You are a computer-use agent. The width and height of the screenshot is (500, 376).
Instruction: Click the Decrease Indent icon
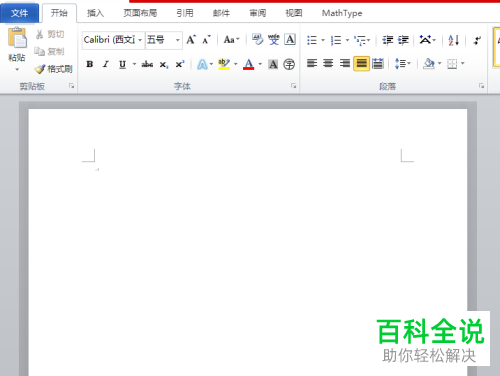tap(387, 40)
